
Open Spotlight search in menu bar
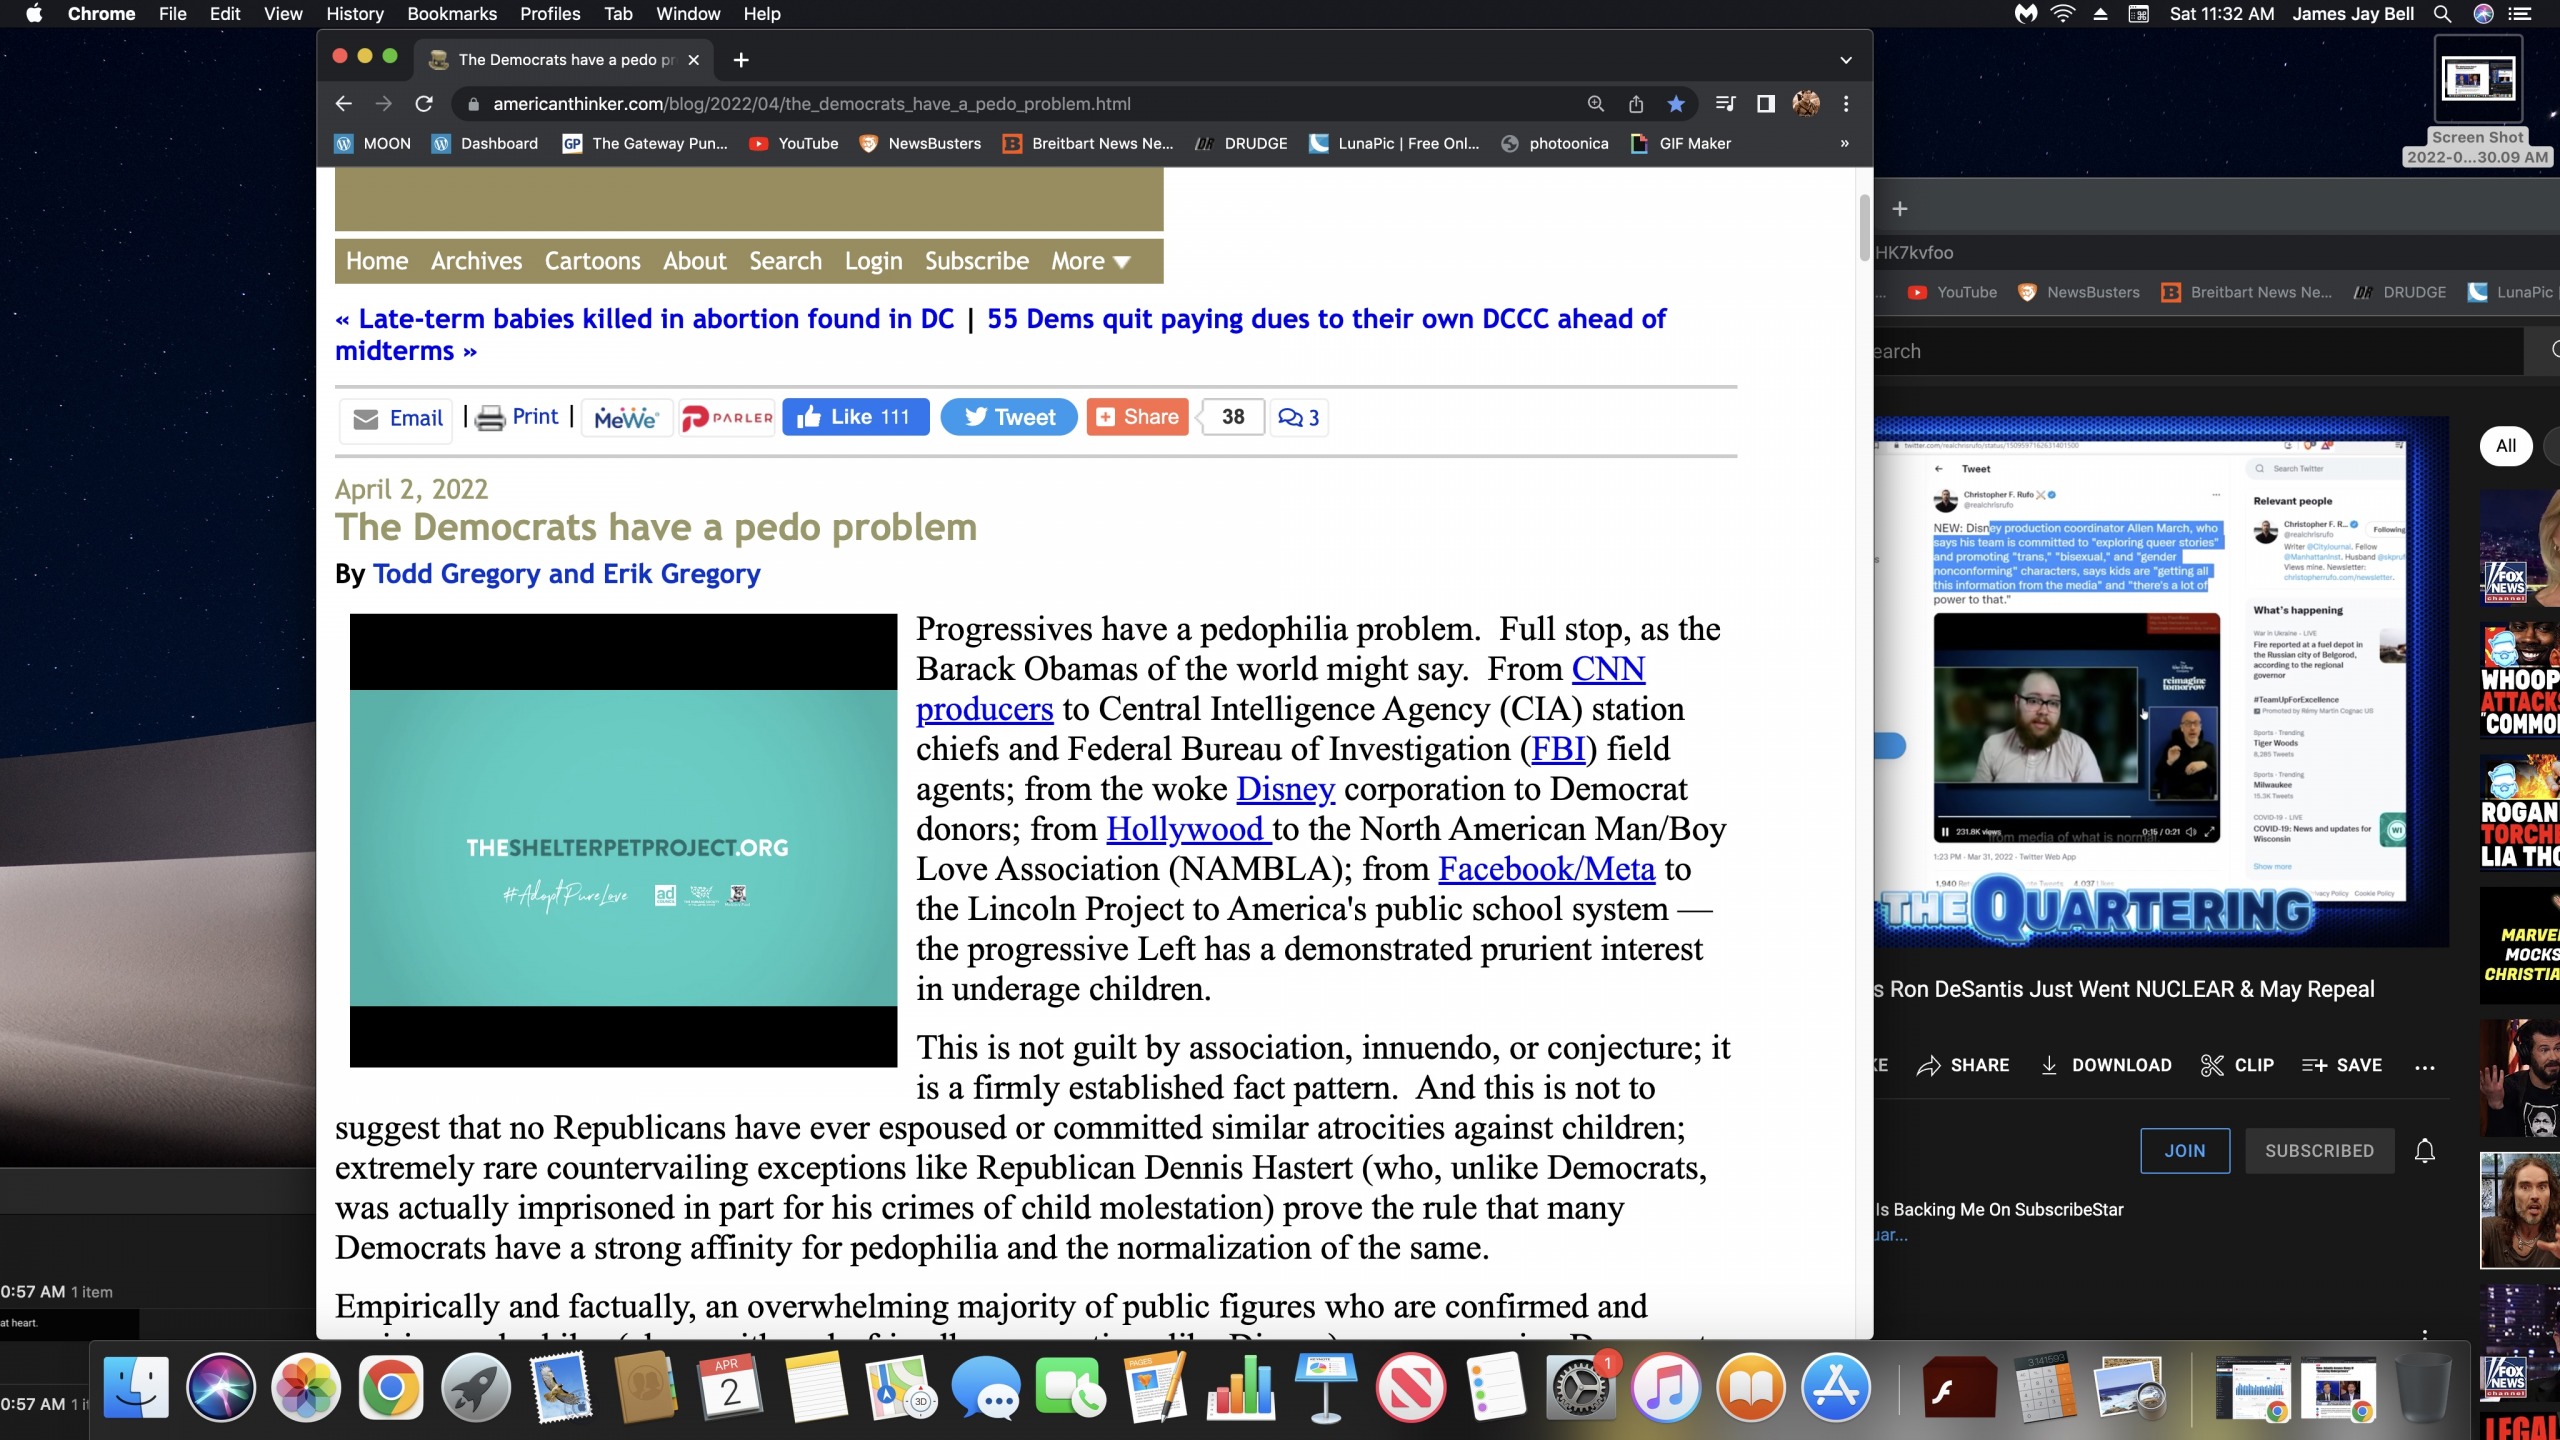tap(2441, 14)
